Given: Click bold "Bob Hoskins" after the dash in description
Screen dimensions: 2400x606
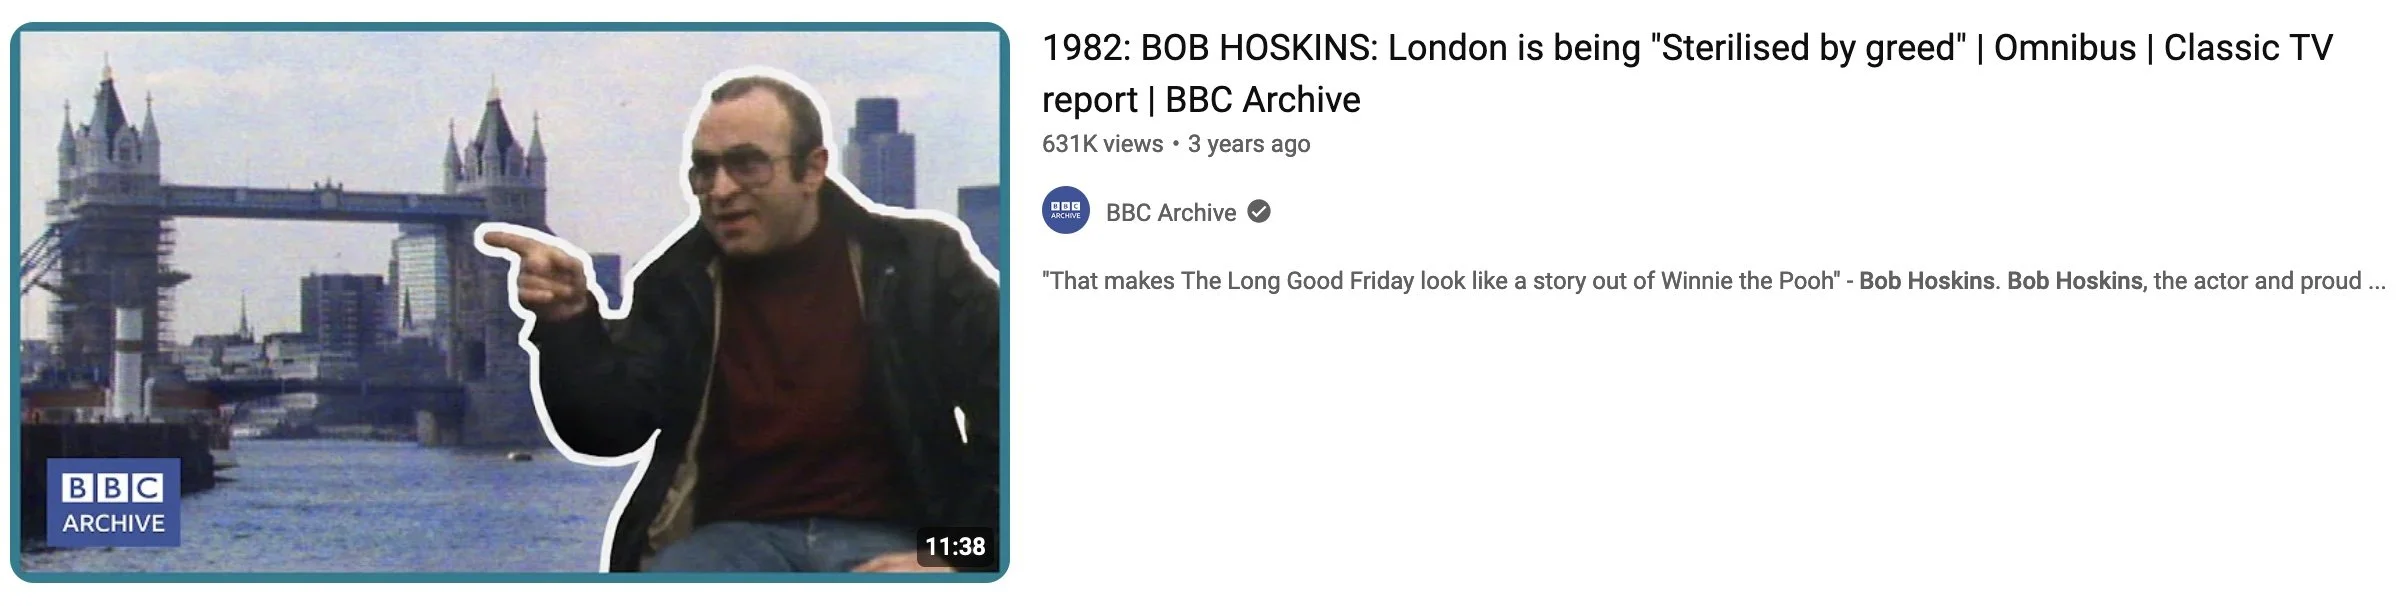Looking at the screenshot, I should tap(1926, 281).
